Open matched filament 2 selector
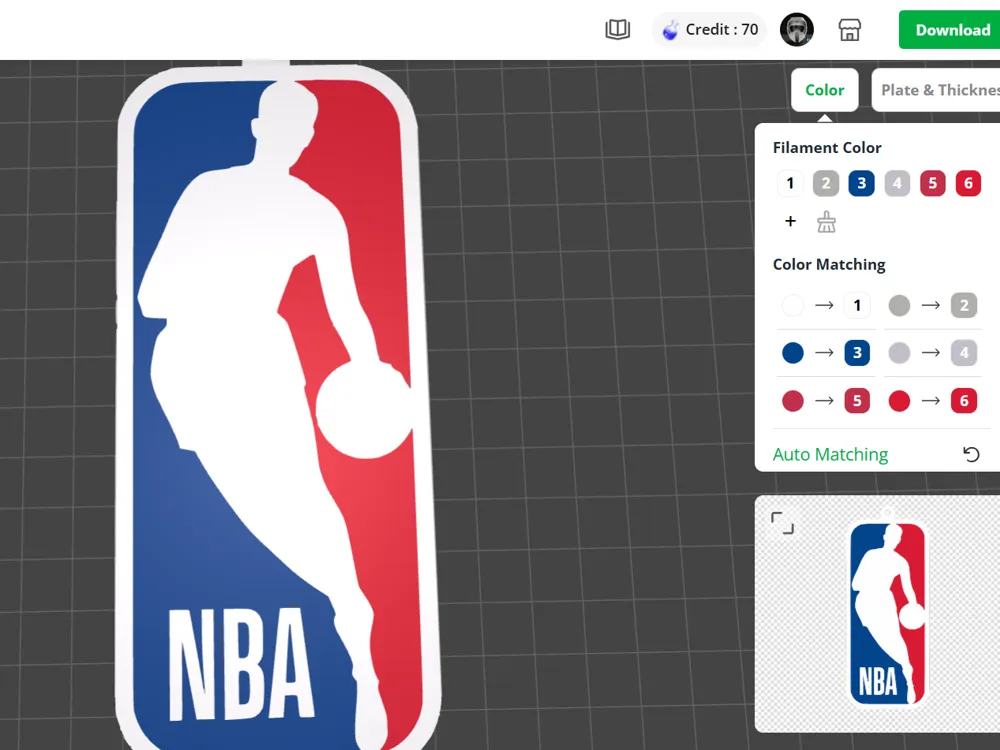The image size is (1000, 750). [964, 305]
